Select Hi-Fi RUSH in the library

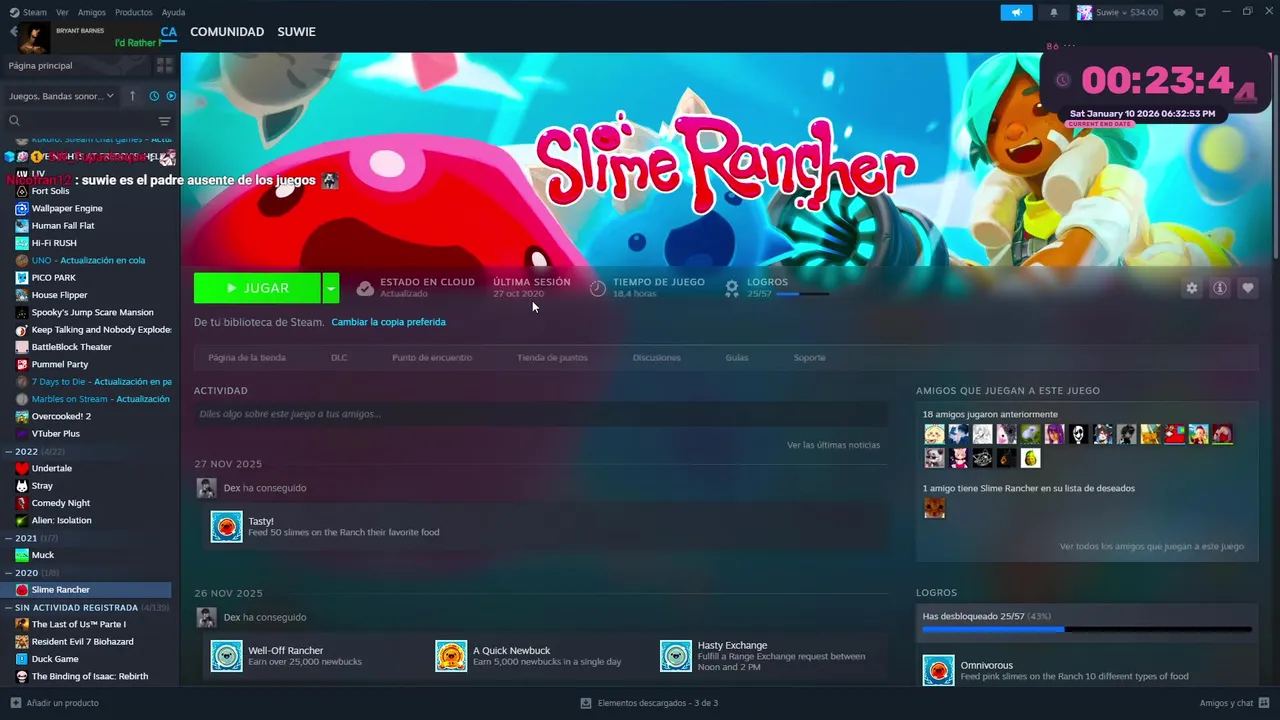(x=54, y=243)
